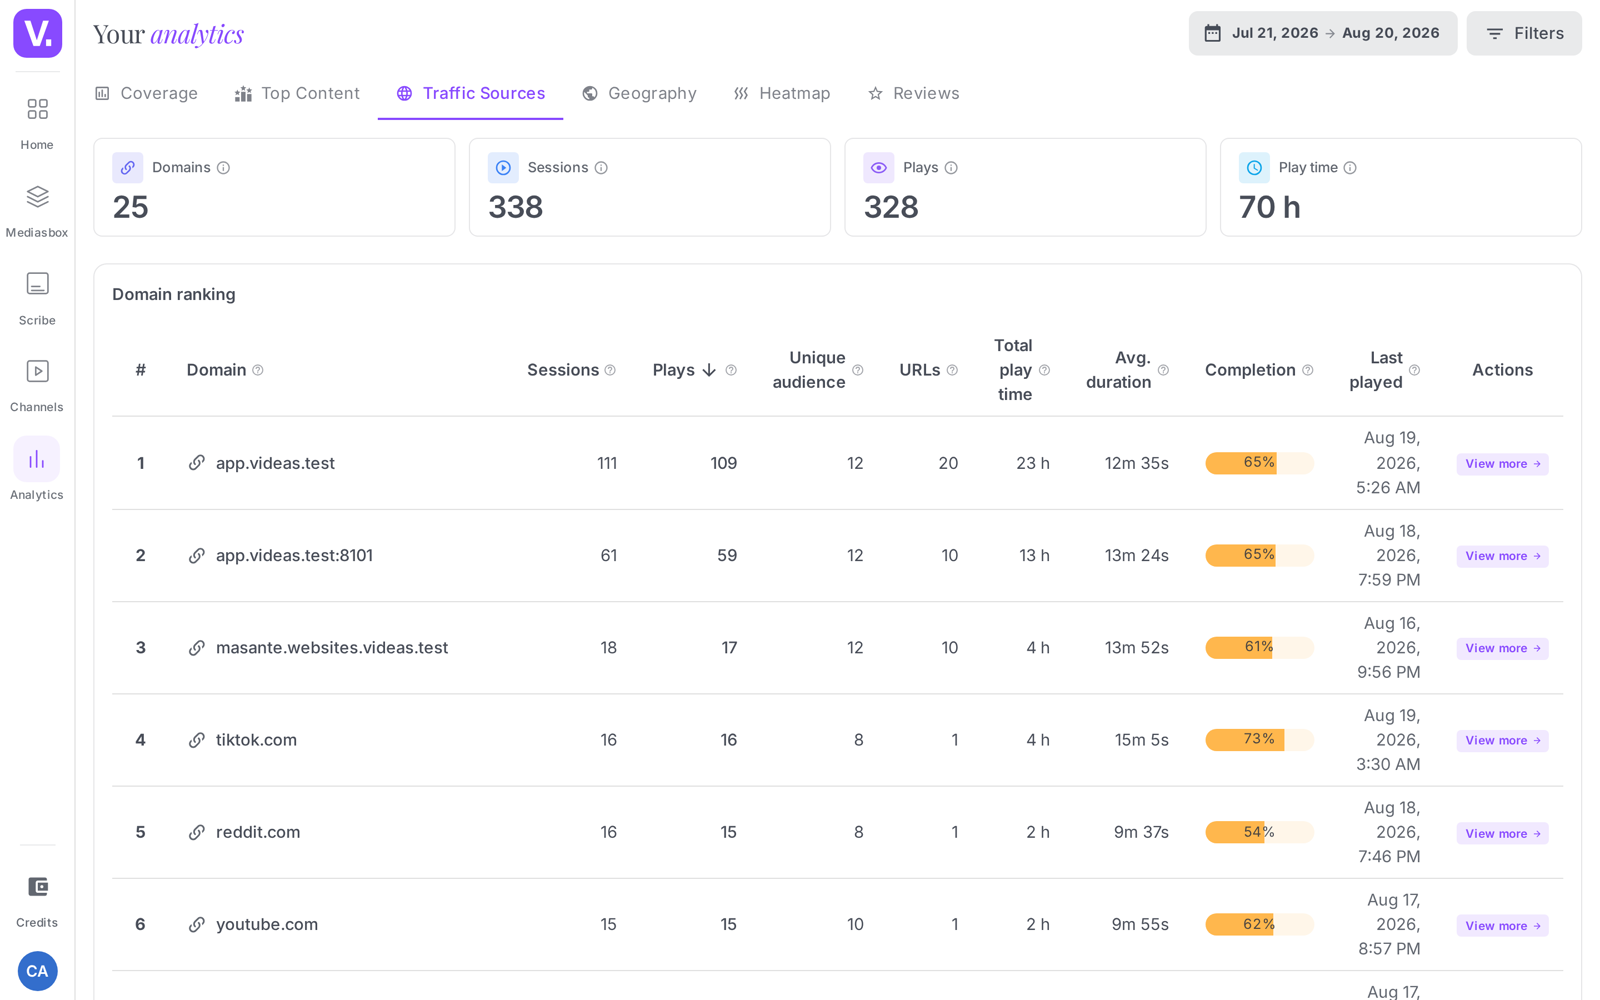Click the CA user avatar
The image size is (1600, 1000).
37,971
